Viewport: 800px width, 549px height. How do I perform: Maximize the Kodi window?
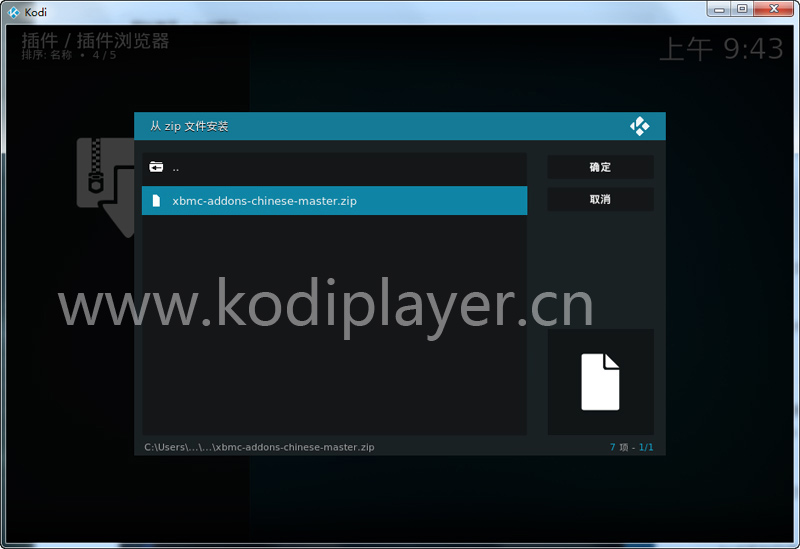pyautogui.click(x=742, y=9)
